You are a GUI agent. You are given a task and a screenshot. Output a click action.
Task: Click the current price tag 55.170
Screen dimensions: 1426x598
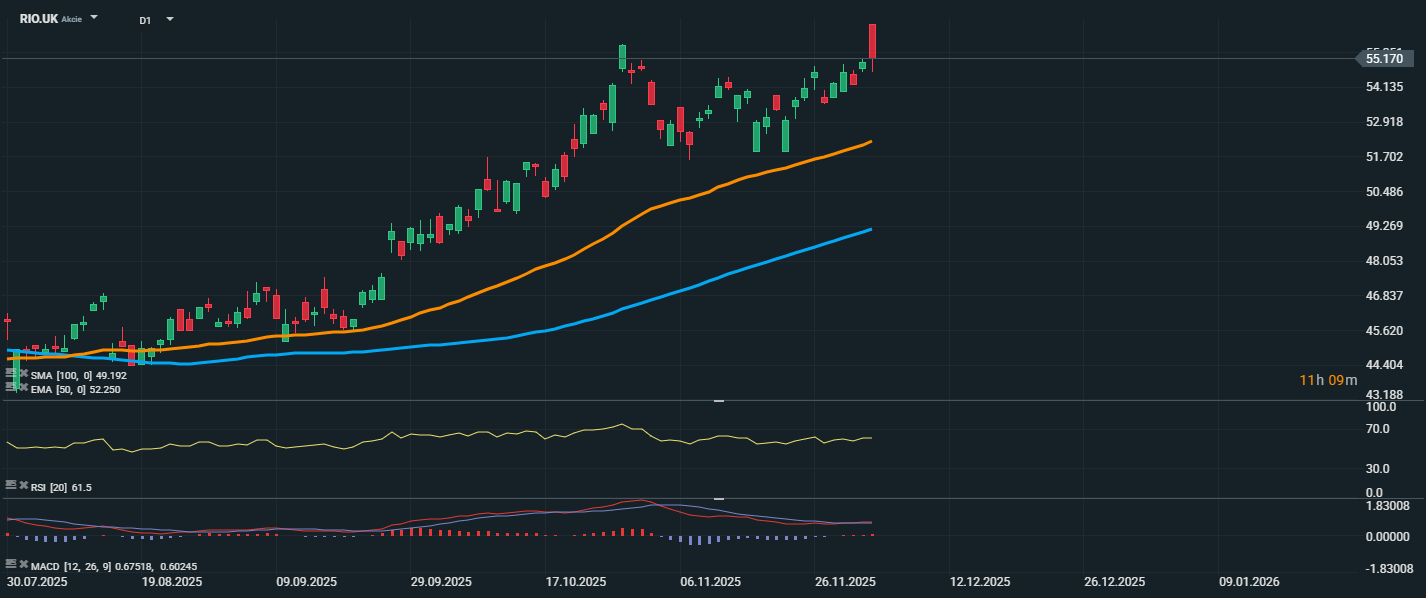1385,59
